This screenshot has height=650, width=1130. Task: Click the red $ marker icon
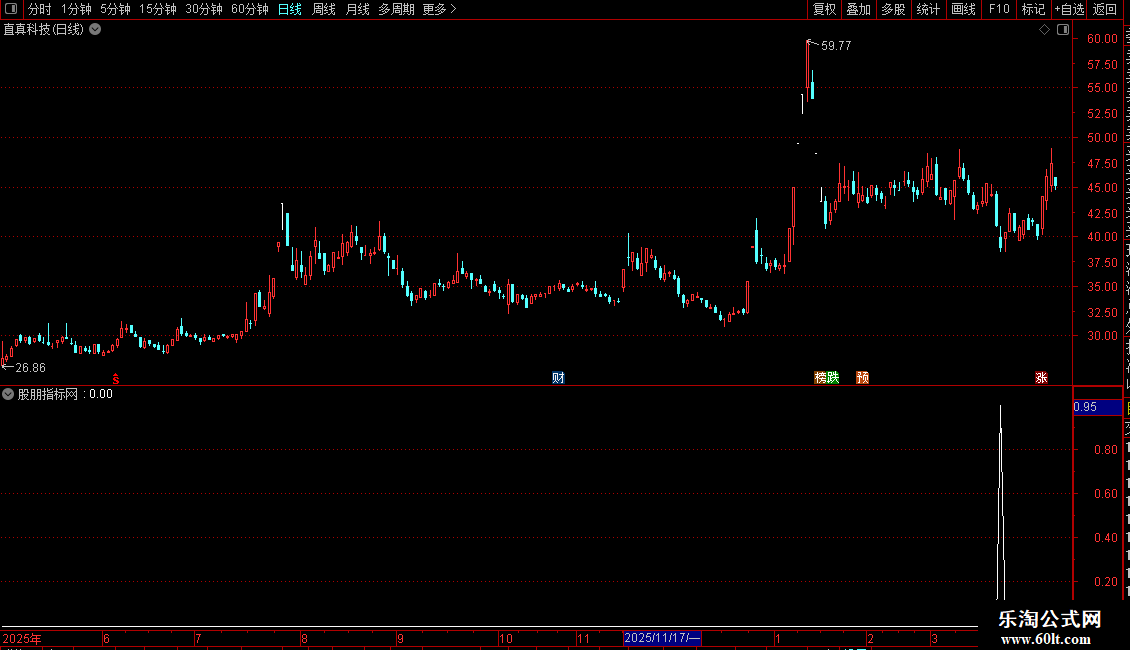click(115, 378)
